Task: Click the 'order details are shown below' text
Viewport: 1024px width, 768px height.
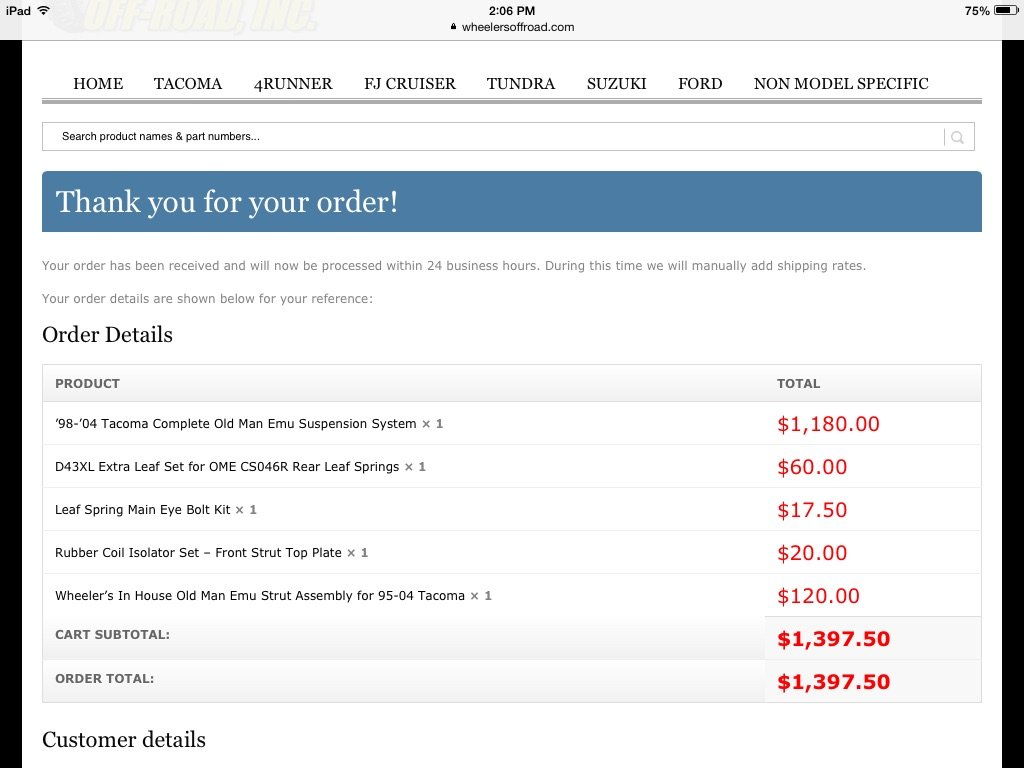Action: point(207,298)
